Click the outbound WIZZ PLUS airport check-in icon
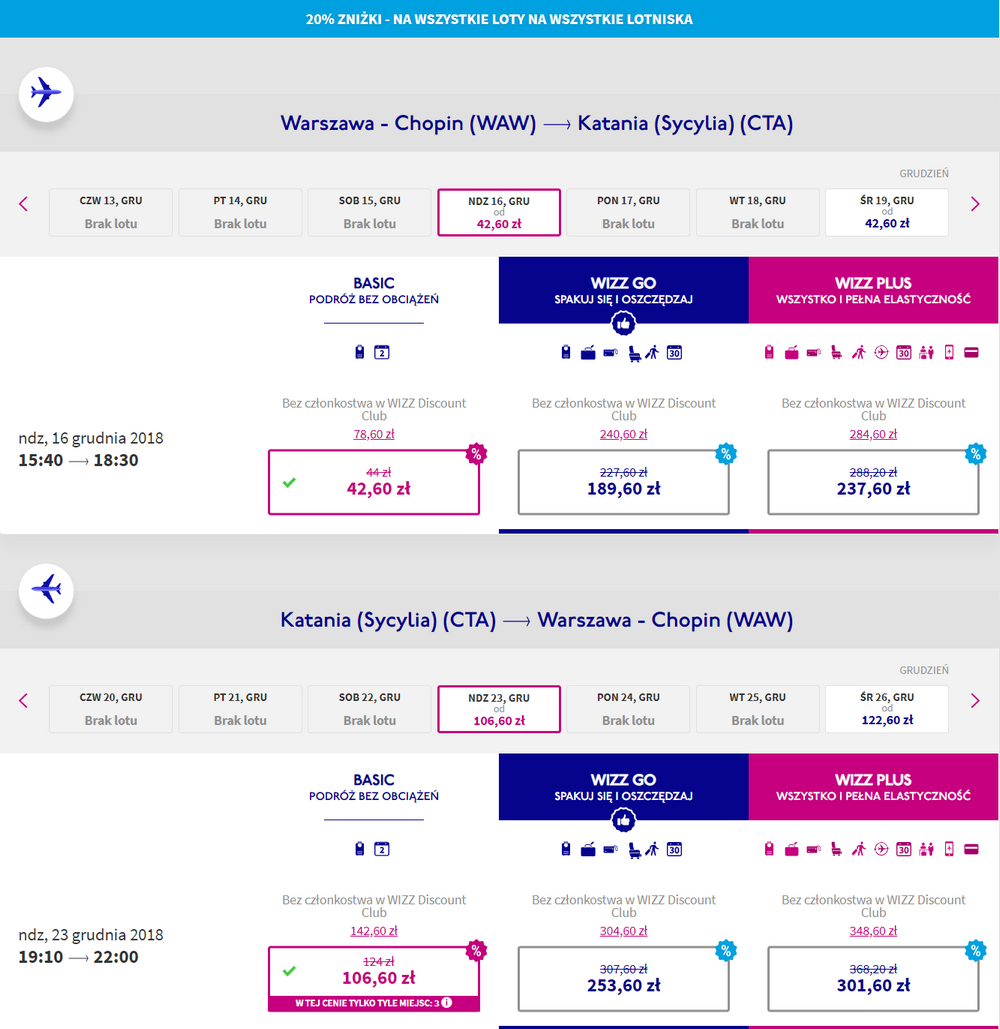The width and height of the screenshot is (1000, 1029). tap(881, 353)
